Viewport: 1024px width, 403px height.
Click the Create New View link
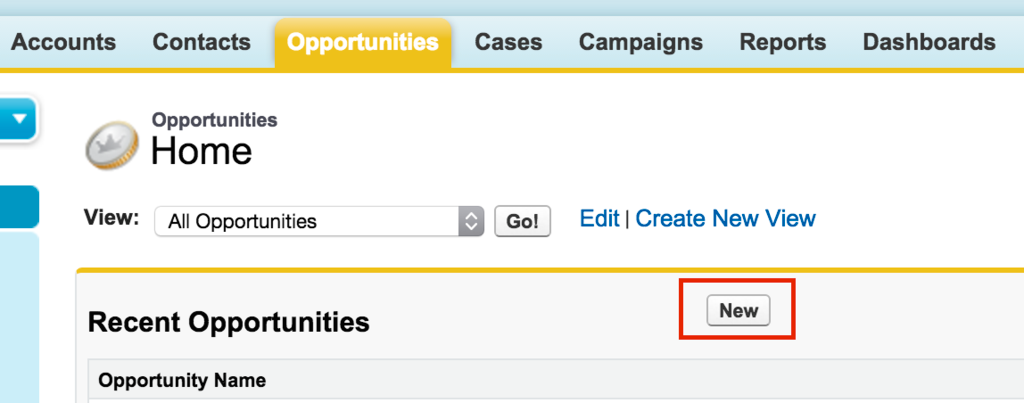click(x=726, y=218)
